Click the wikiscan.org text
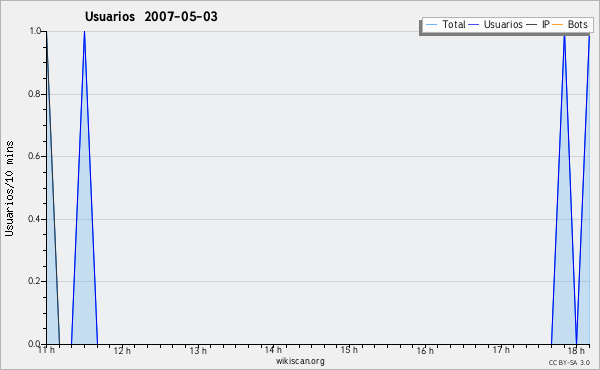Image resolution: width=600 pixels, height=370 pixels. (300, 361)
